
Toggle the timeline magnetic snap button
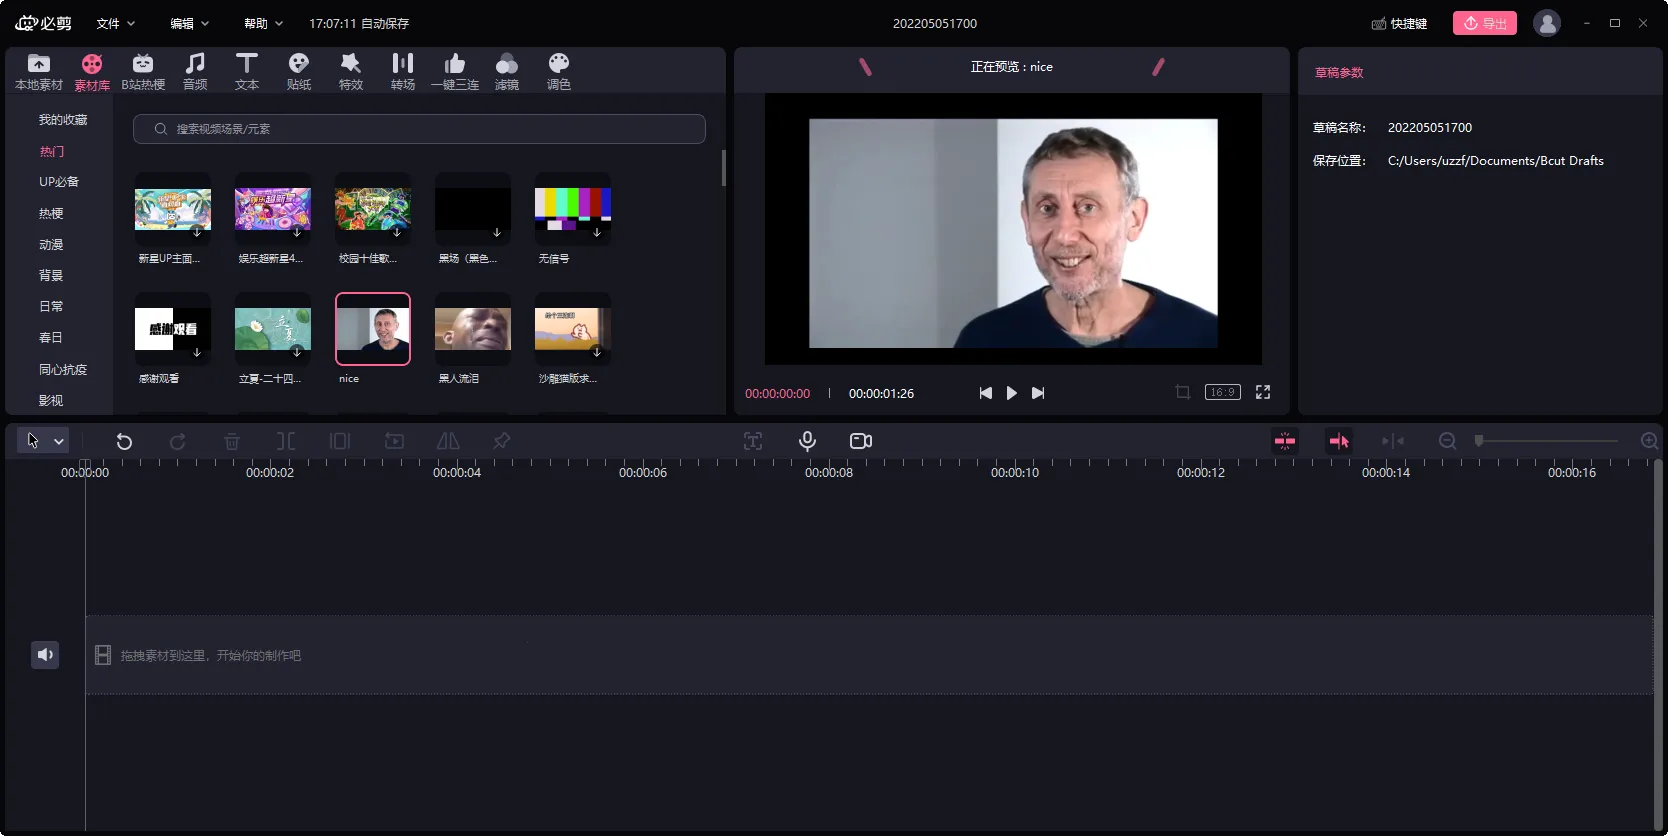click(x=1285, y=441)
